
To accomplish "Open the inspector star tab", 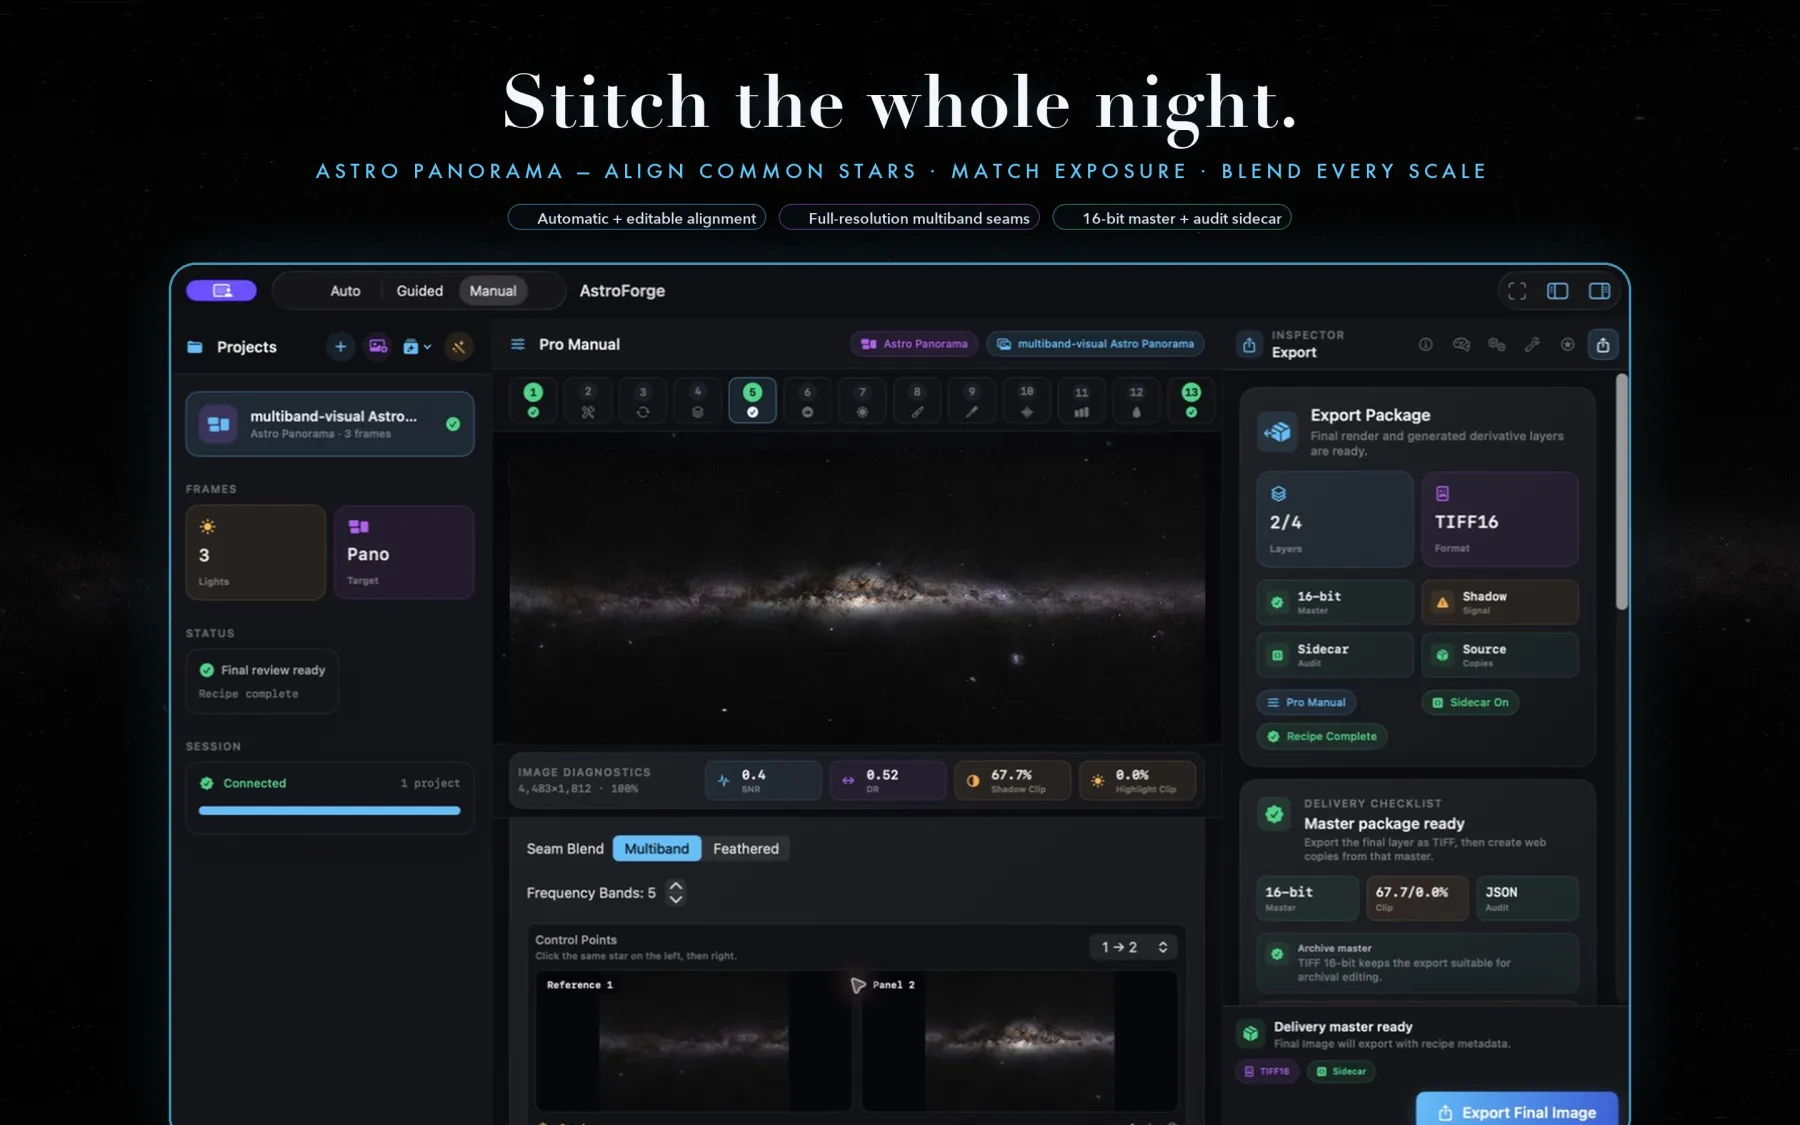I will pos(1568,345).
